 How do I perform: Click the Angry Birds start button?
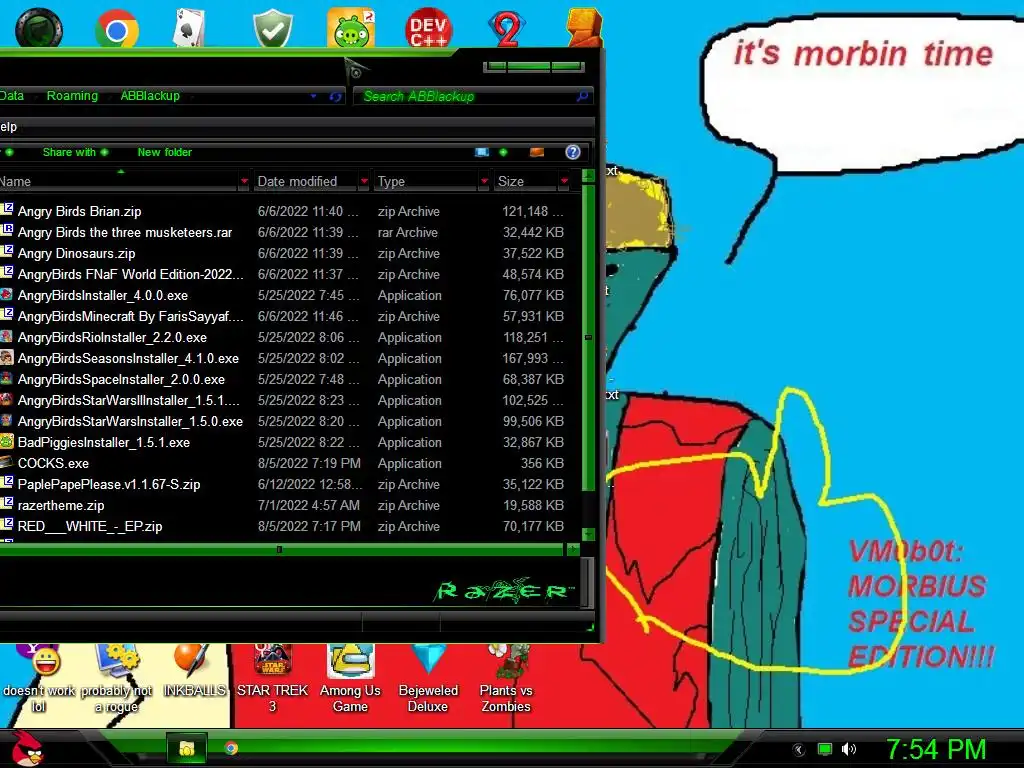(x=26, y=748)
